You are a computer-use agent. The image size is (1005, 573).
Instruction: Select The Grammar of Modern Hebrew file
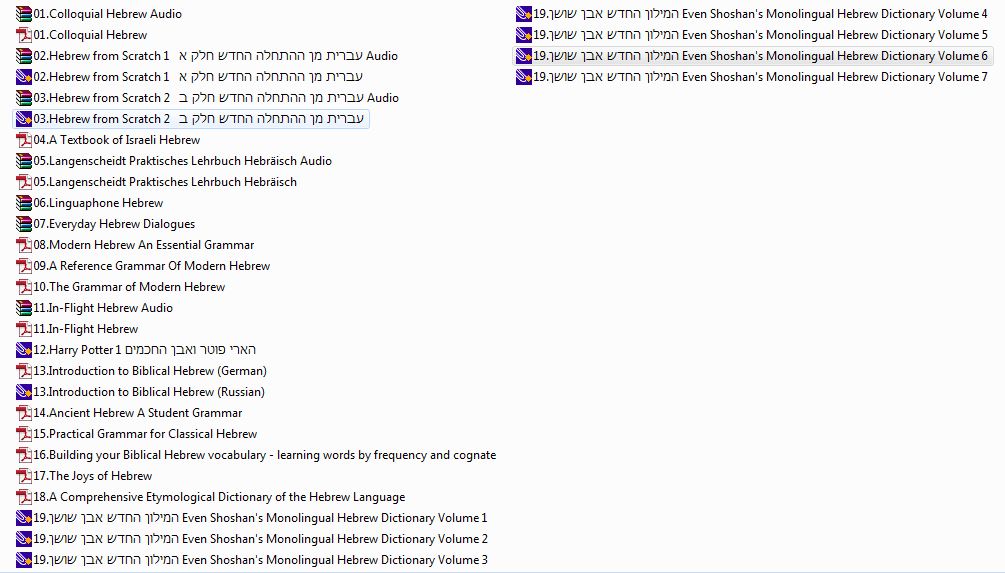click(129, 287)
